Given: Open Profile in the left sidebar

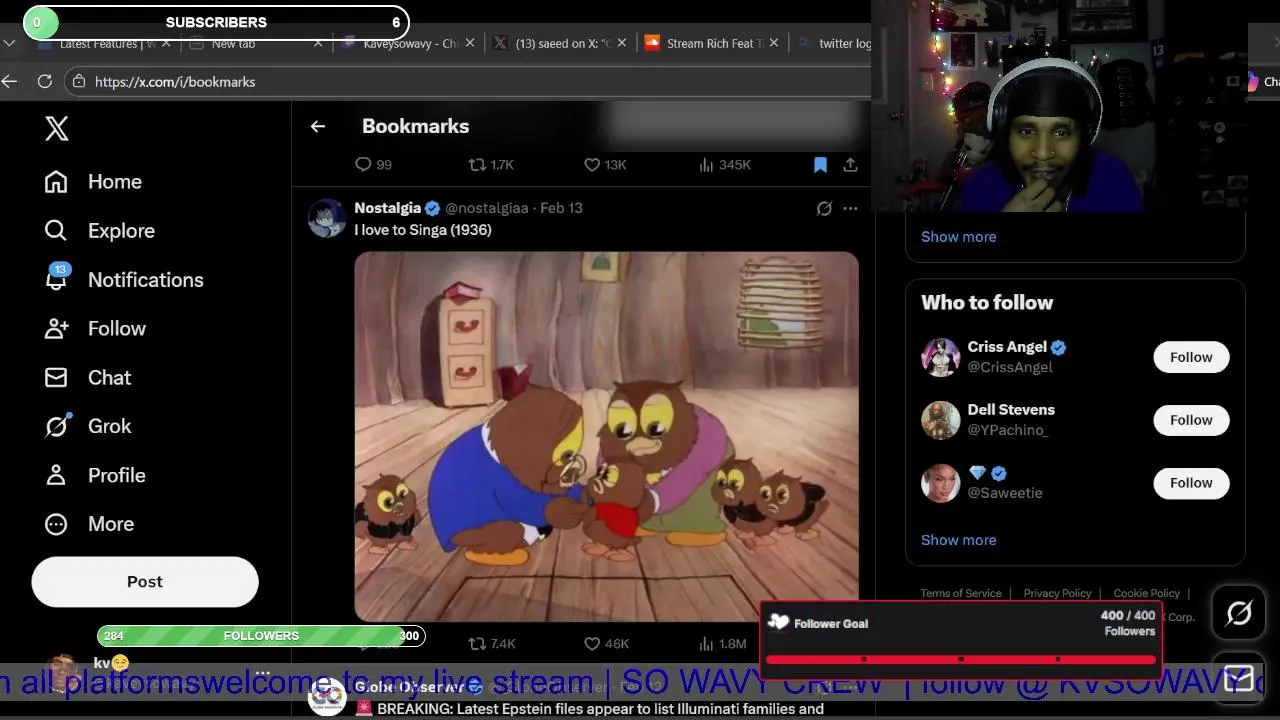Looking at the screenshot, I should [95, 475].
